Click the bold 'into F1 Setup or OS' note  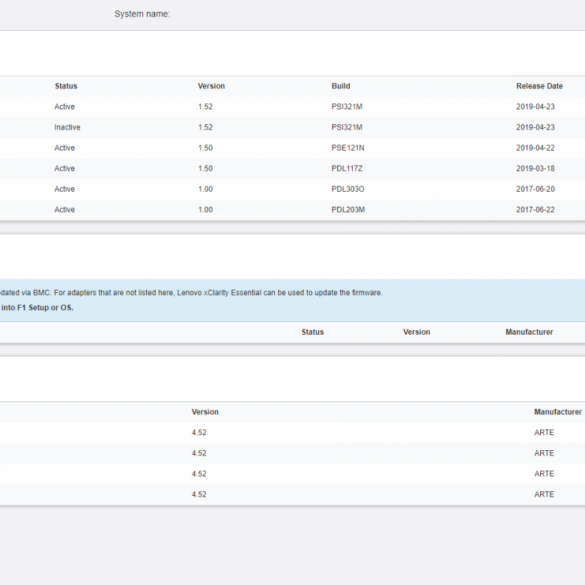[x=37, y=308]
